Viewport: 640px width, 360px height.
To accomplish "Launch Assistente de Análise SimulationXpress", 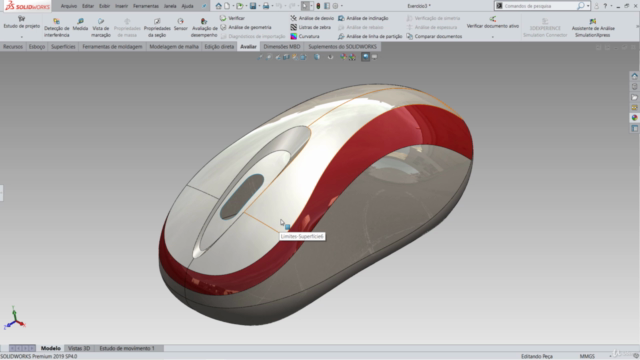I will 593,27.
